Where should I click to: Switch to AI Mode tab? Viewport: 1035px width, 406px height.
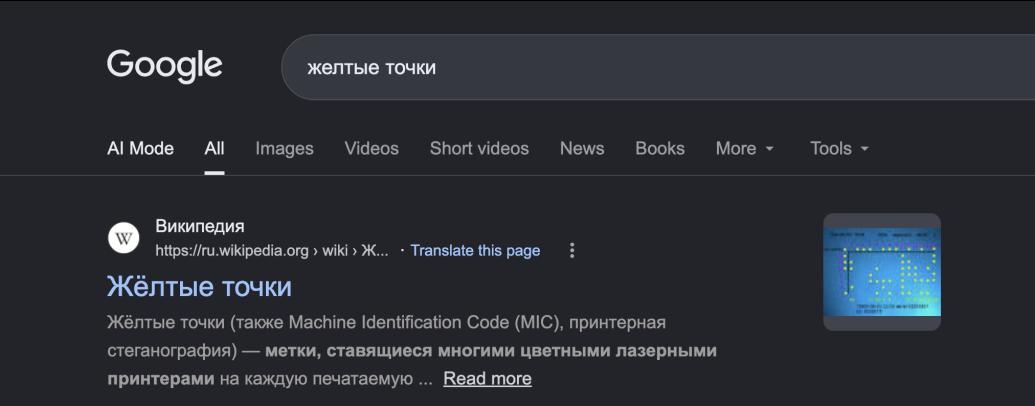point(140,149)
